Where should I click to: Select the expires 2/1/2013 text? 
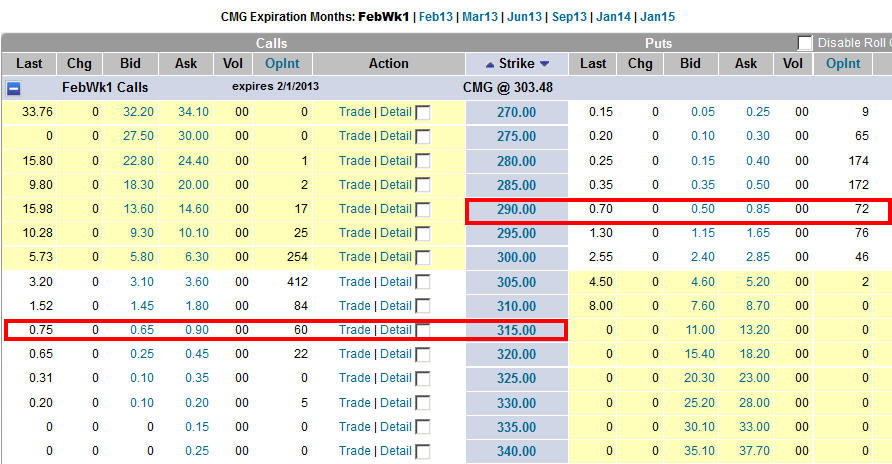(x=275, y=86)
